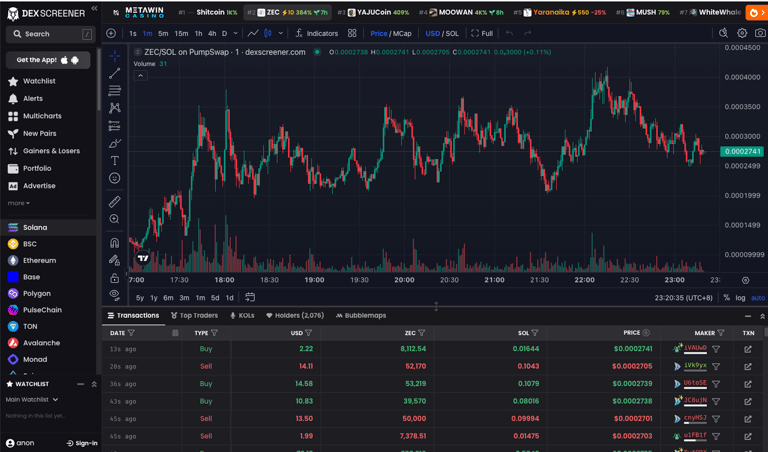Open the Bubblemaps tab

click(x=361, y=316)
